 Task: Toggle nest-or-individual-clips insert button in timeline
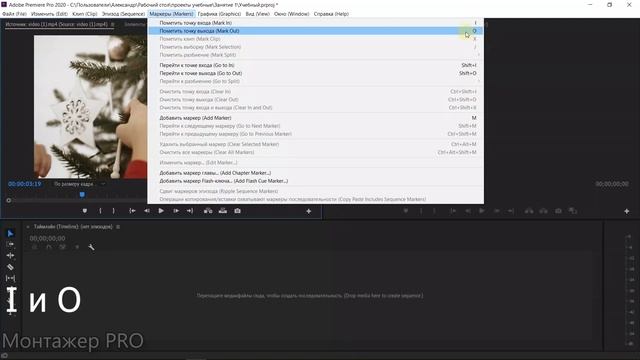pos(35,247)
